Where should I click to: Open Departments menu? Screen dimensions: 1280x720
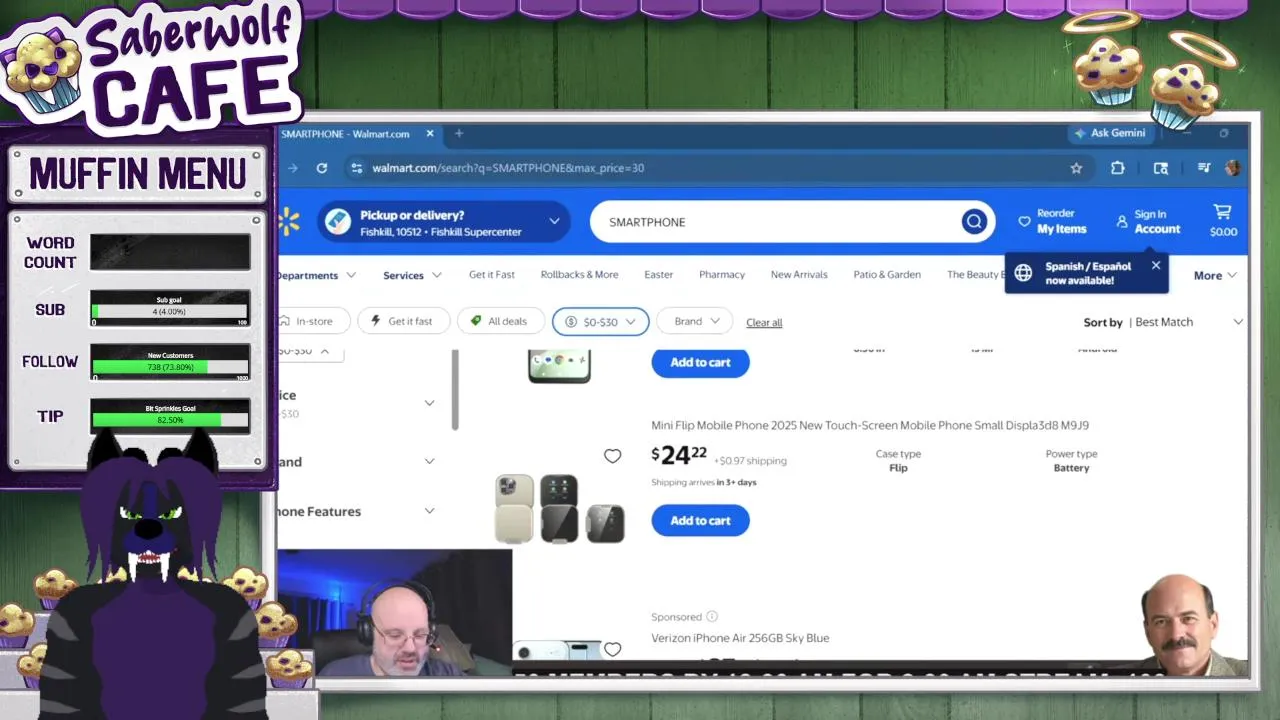(x=315, y=275)
